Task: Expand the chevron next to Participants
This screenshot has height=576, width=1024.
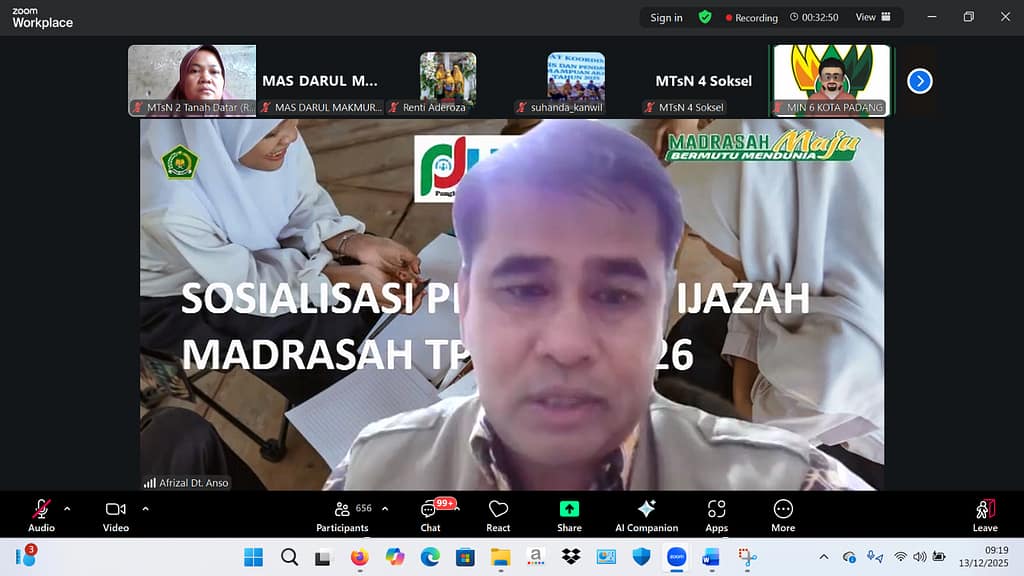Action: point(385,508)
